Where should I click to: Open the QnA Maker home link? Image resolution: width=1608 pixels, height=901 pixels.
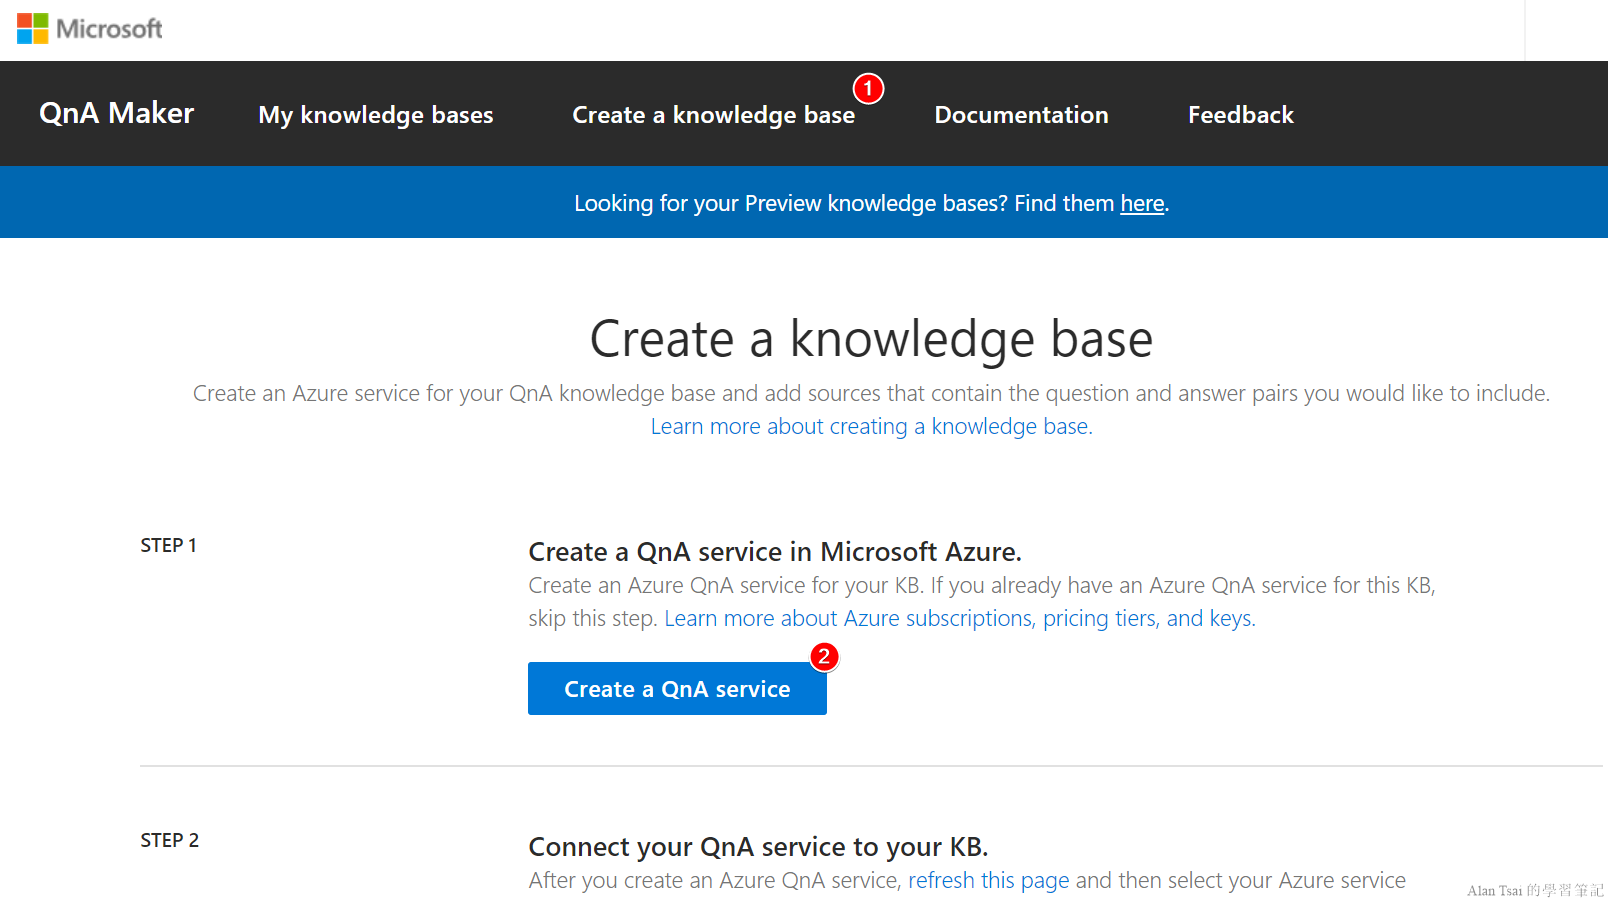click(116, 113)
